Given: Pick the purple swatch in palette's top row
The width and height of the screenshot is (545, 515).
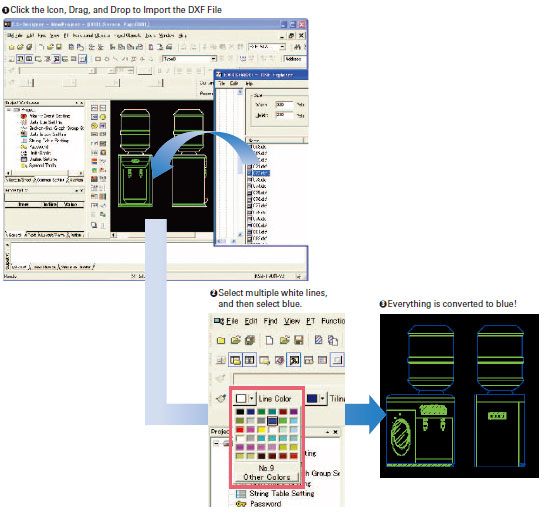Looking at the screenshot, I should tap(294, 412).
